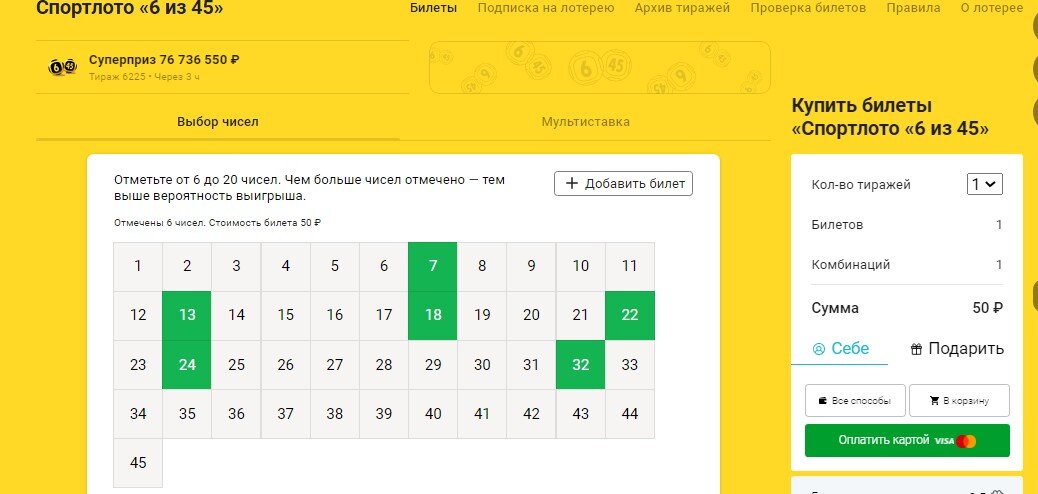The image size is (1038, 494).
Task: Deselect number 32 on the grid
Action: [x=581, y=365]
